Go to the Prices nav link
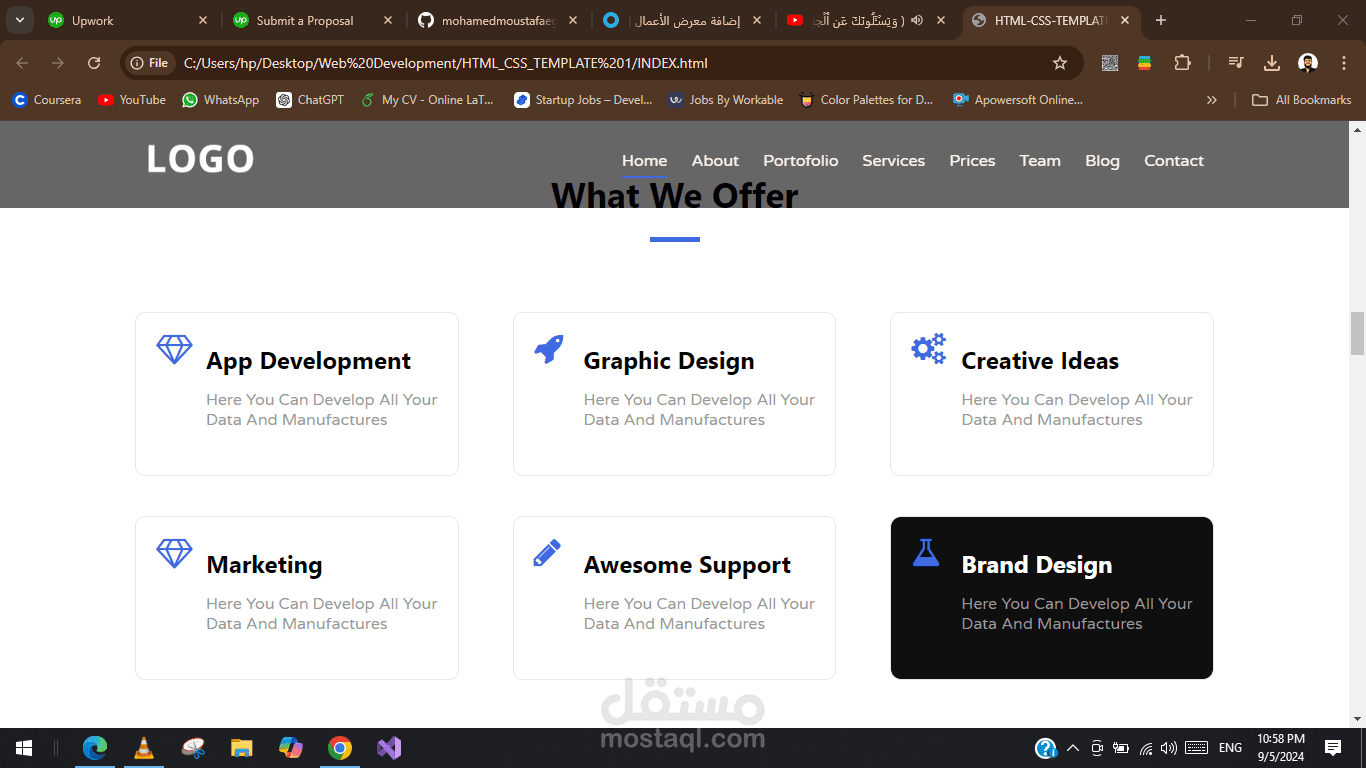Screen dimensions: 1366x768 tap(972, 161)
